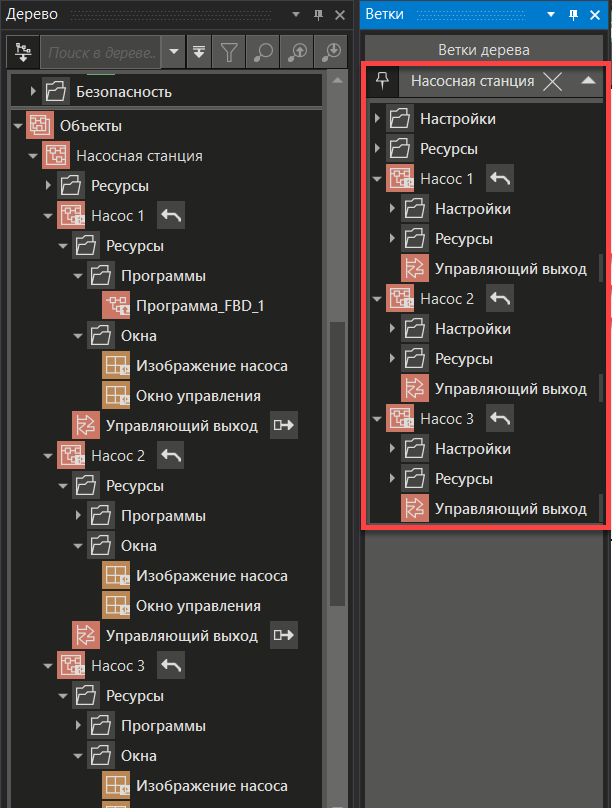Click the search previous (up arrow) icon
This screenshot has height=808, width=612.
point(298,51)
